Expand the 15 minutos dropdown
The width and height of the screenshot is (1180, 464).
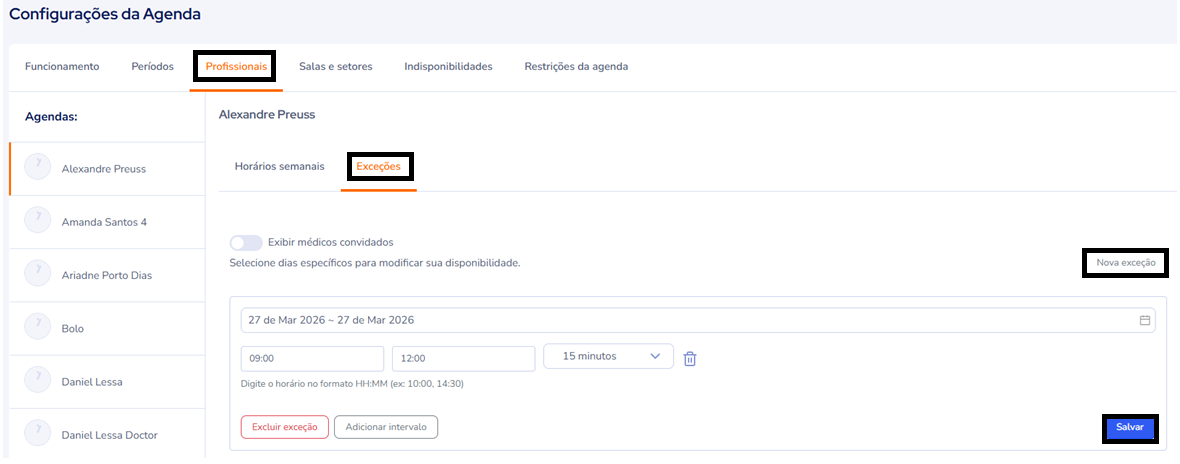(608, 356)
